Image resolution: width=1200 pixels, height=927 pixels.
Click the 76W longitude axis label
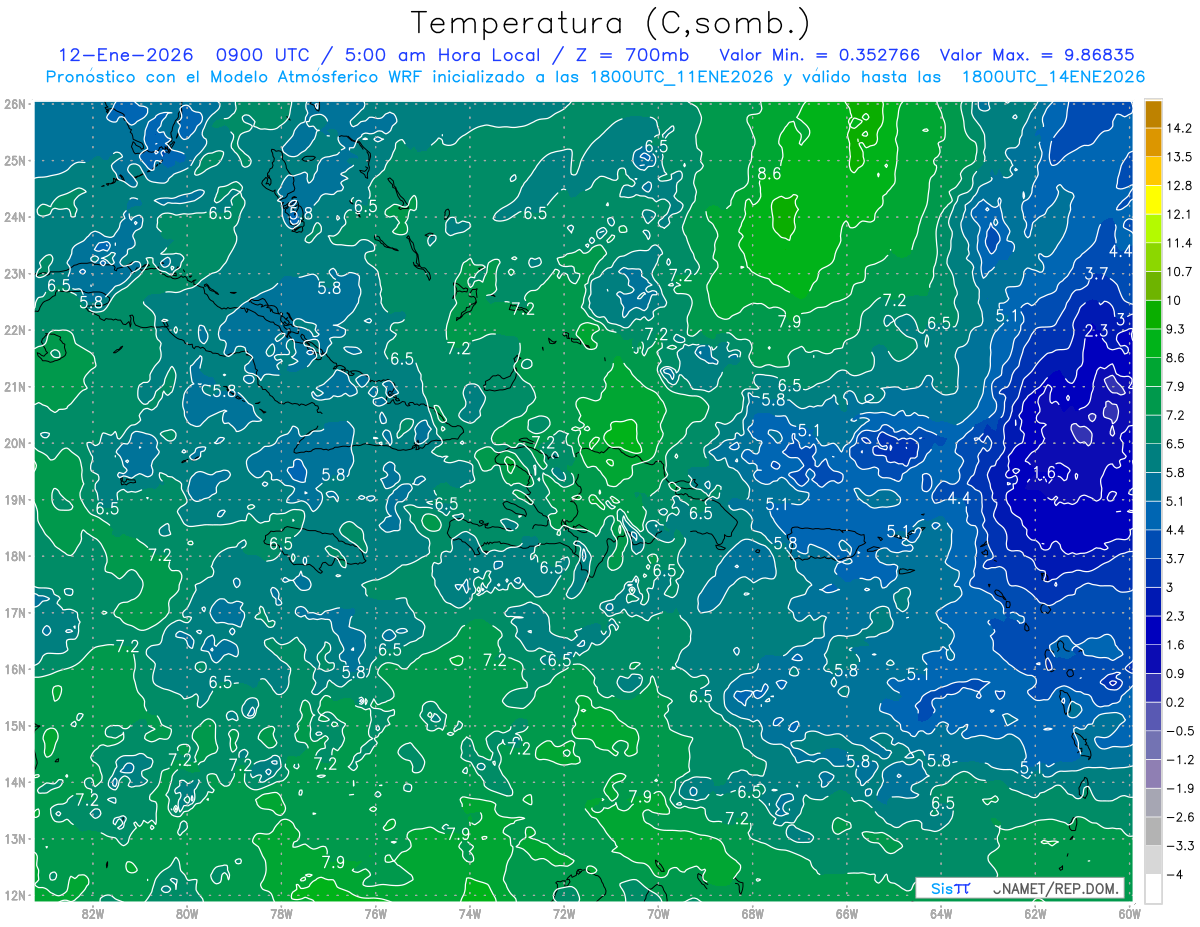(375, 913)
